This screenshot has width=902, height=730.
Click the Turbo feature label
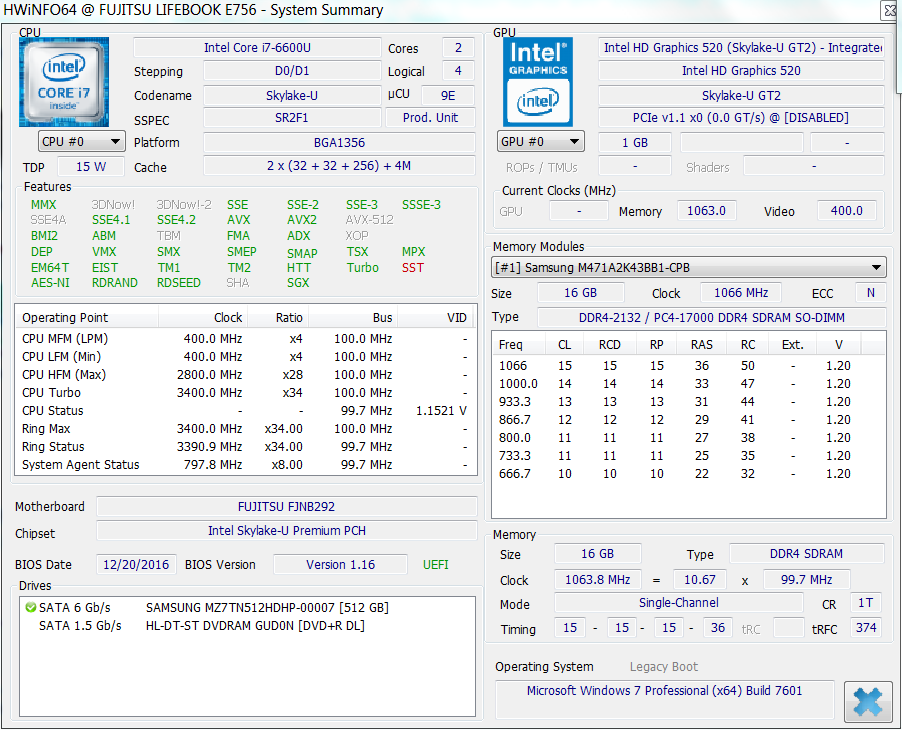362,268
